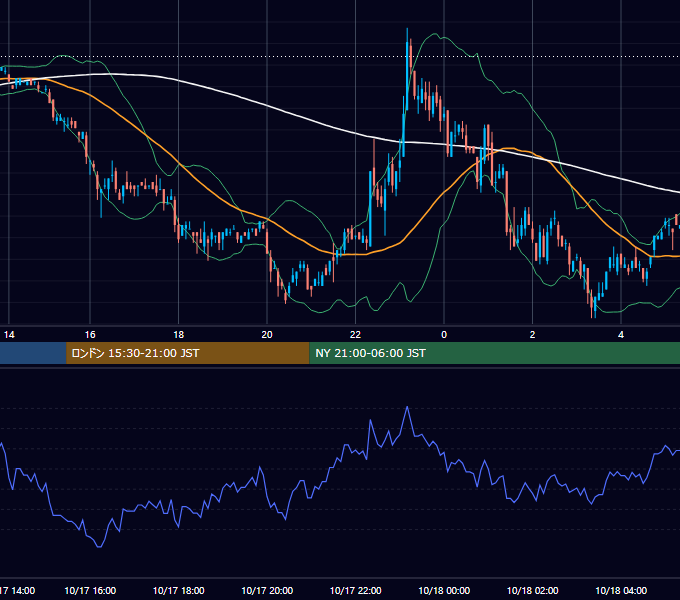Click the 10/17 20:00 date label
This screenshot has height=600, width=680.
pos(267,590)
